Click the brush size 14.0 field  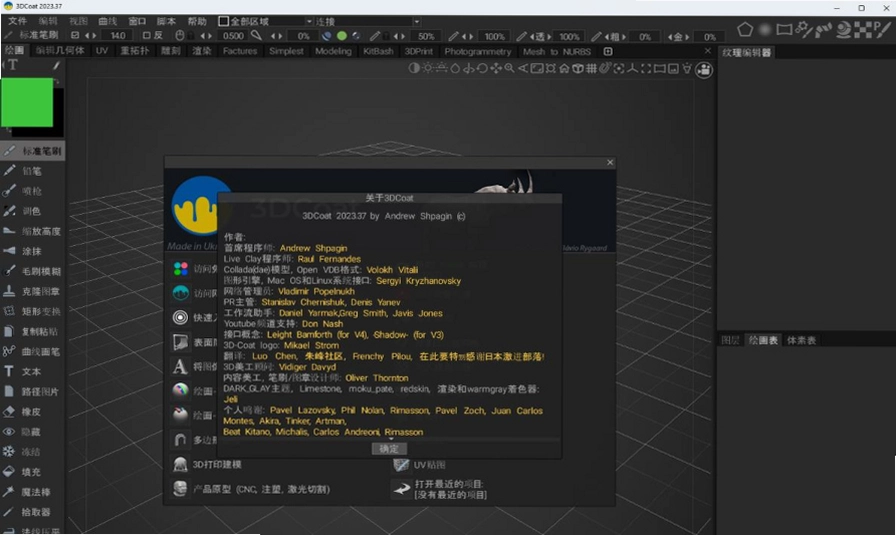118,35
